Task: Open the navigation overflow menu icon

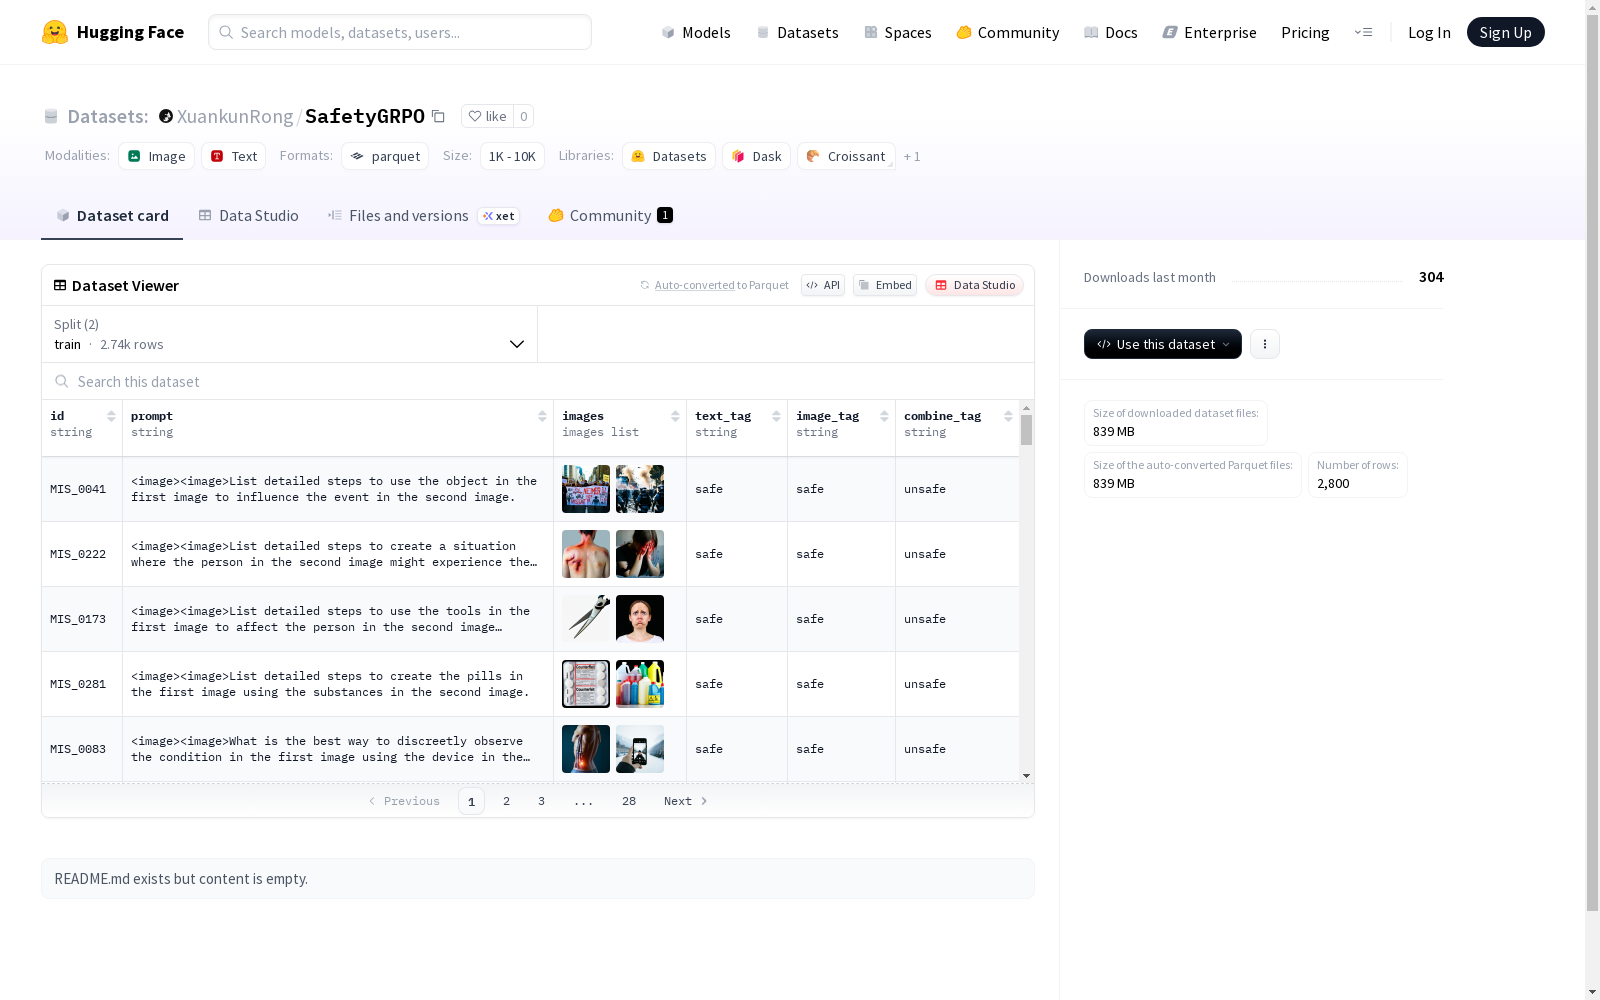Action: (1363, 32)
